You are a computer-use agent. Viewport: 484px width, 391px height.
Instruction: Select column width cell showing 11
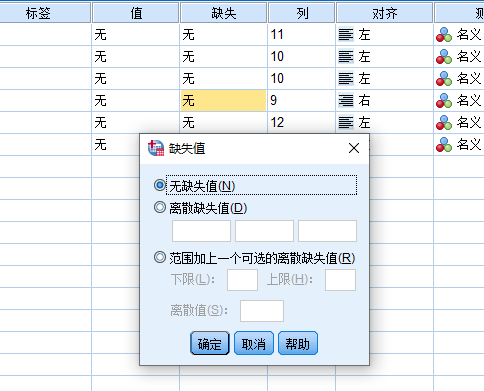301,34
